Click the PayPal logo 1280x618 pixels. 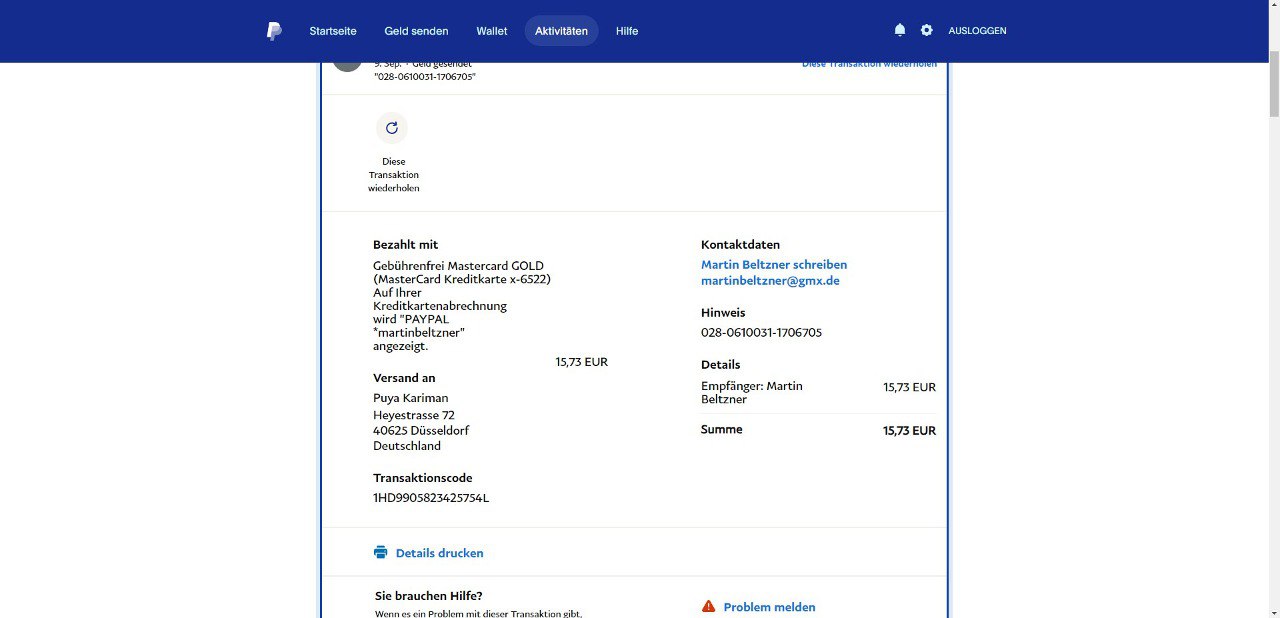tap(274, 31)
